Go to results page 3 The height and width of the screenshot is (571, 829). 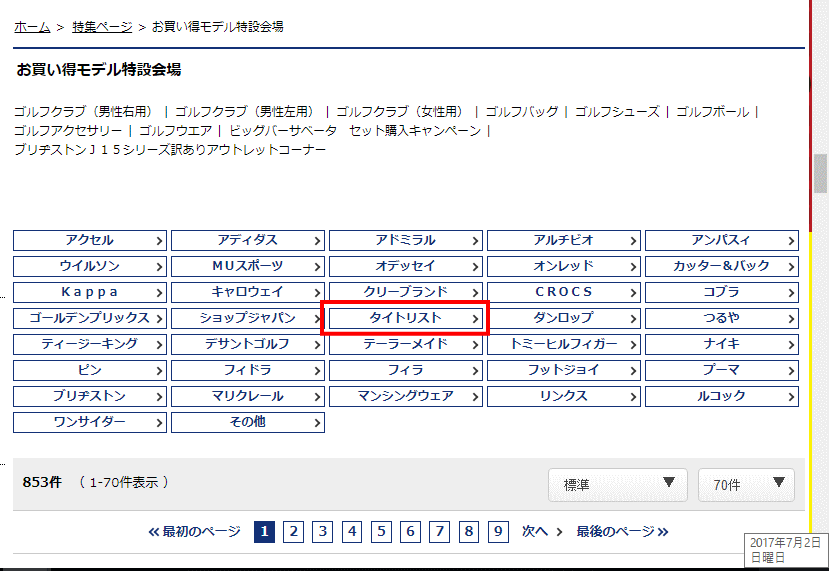(x=323, y=531)
